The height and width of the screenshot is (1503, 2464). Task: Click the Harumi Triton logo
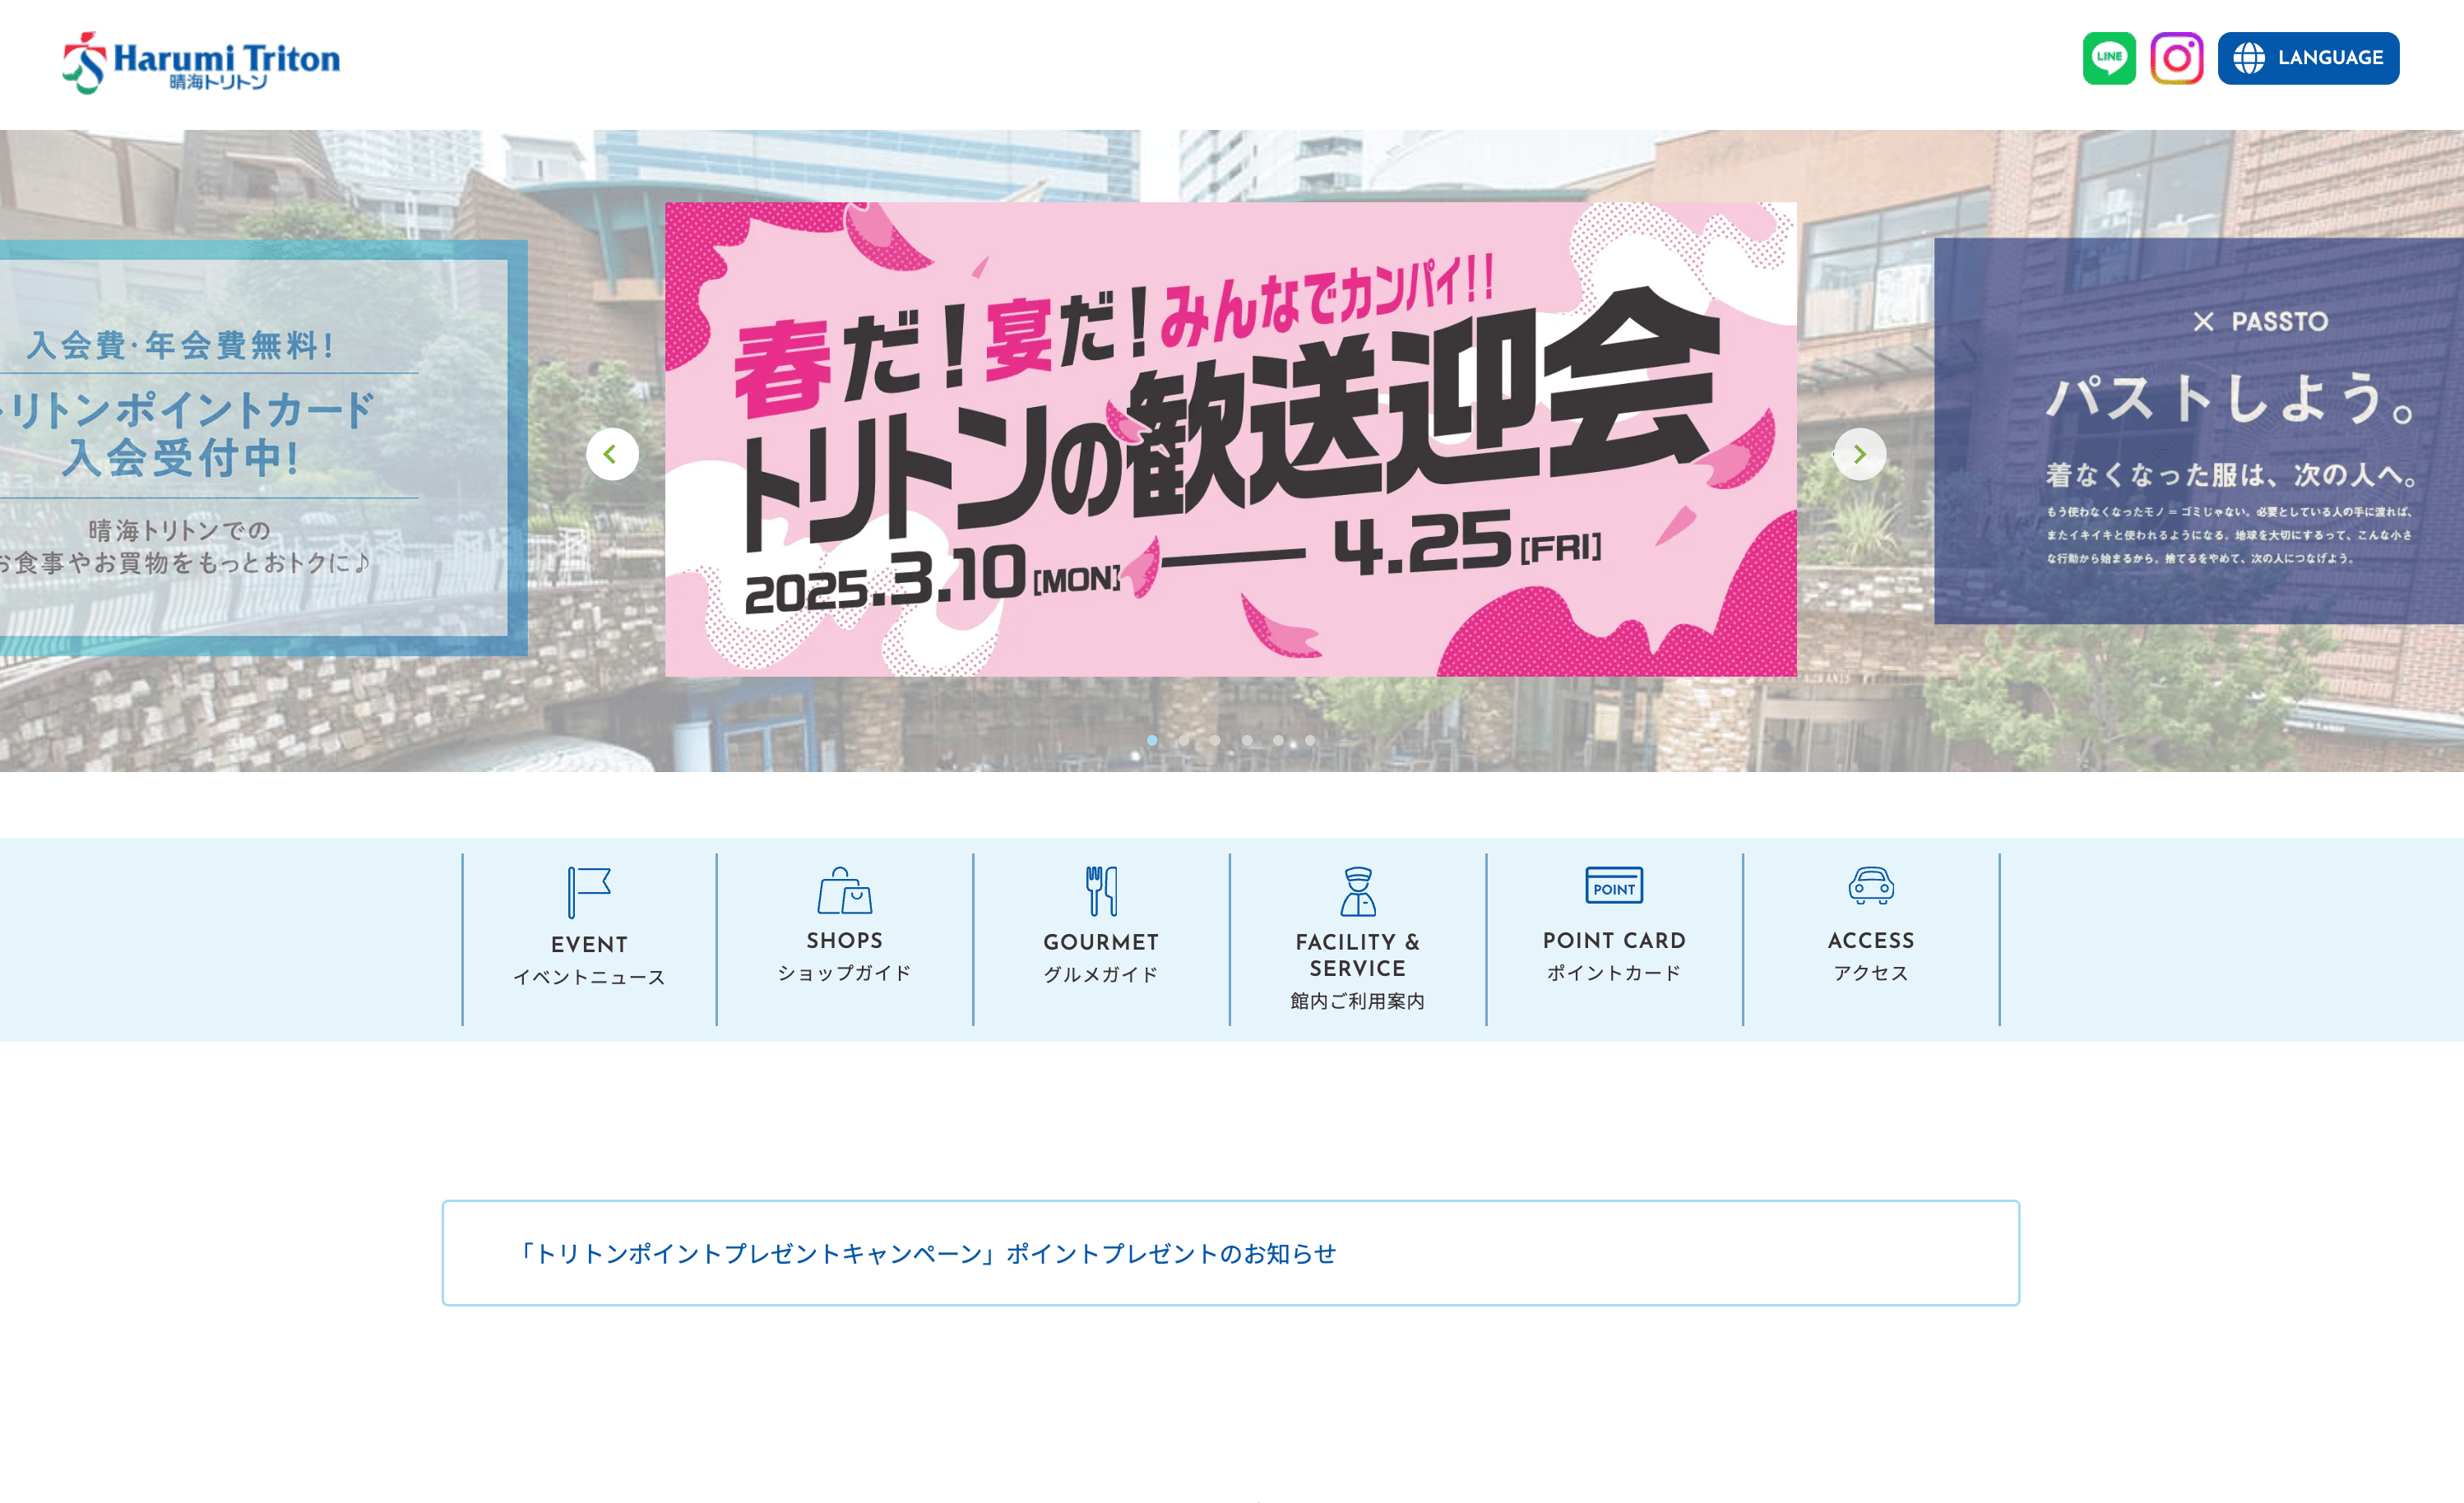click(202, 62)
